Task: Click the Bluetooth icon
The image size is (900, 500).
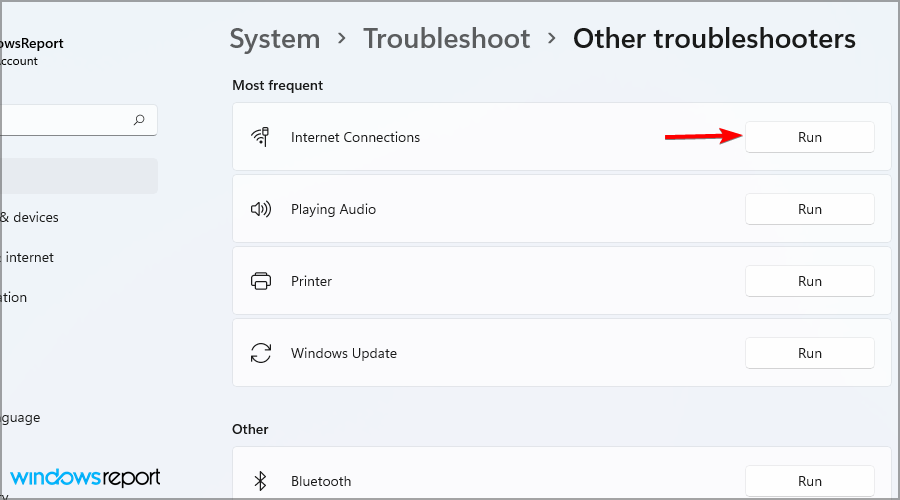Action: (x=260, y=481)
